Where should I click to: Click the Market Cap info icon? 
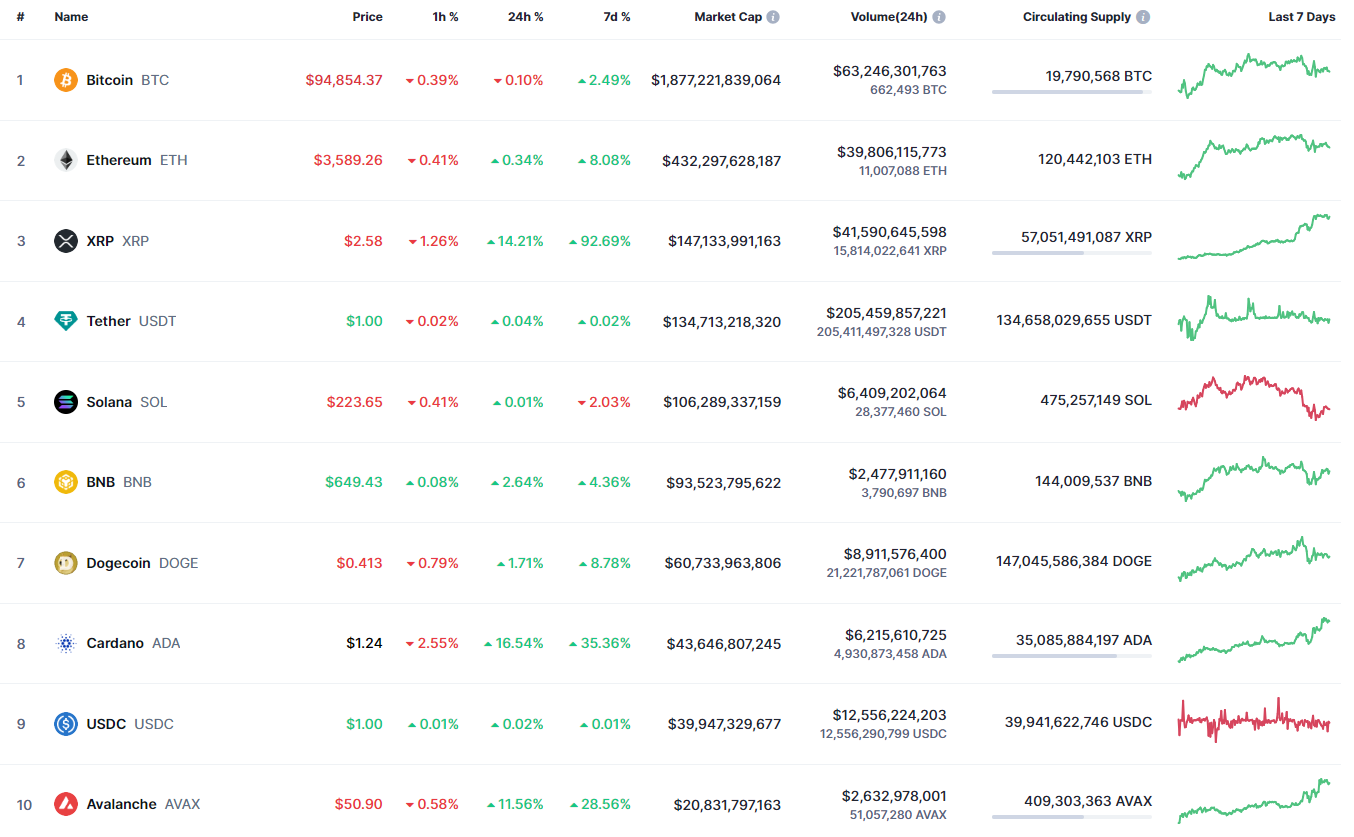pos(773,17)
